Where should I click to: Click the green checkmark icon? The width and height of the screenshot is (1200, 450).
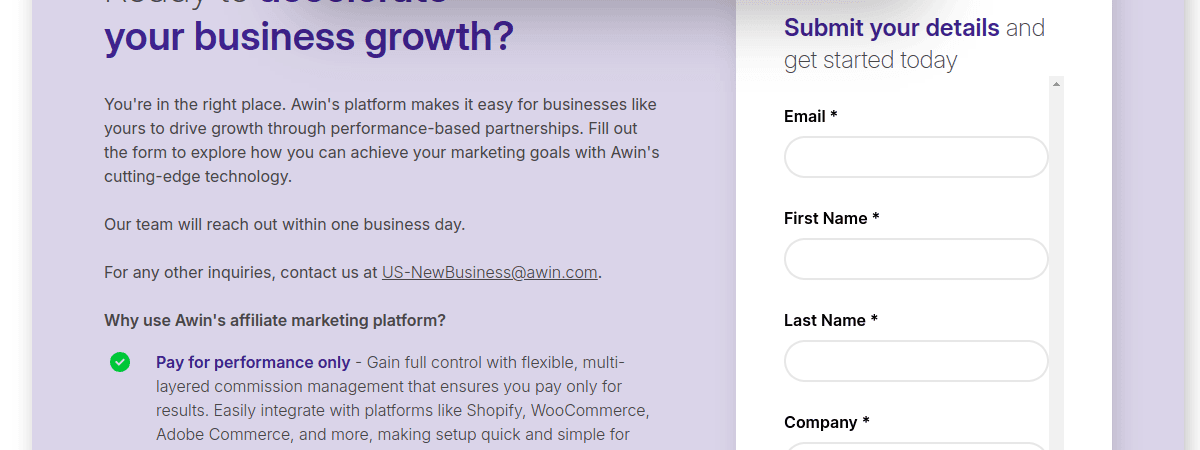pos(120,362)
